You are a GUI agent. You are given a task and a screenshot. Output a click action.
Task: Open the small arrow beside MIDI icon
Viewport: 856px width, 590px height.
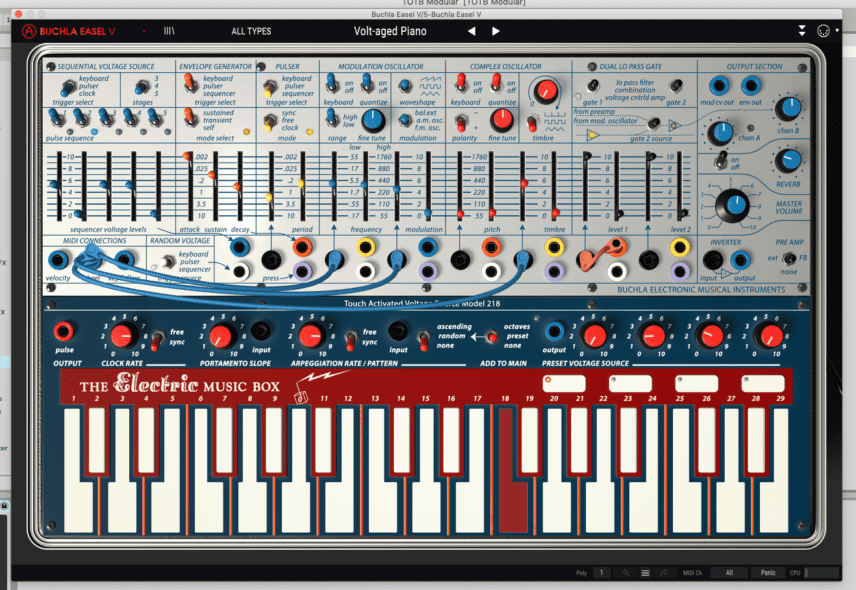point(837,31)
